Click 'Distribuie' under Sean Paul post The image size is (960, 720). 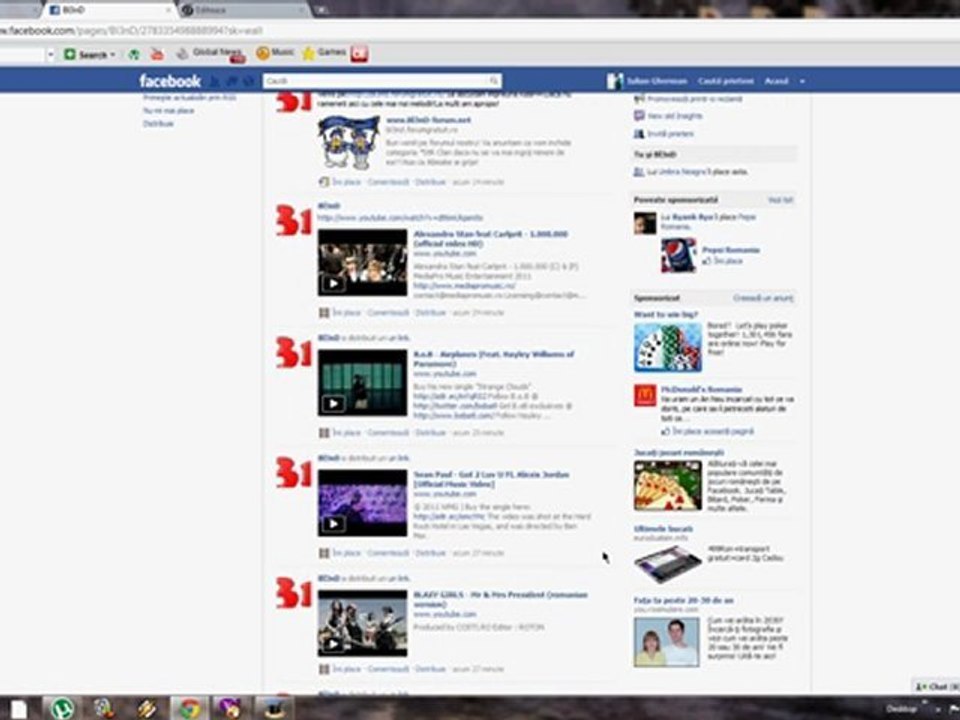tap(430, 553)
